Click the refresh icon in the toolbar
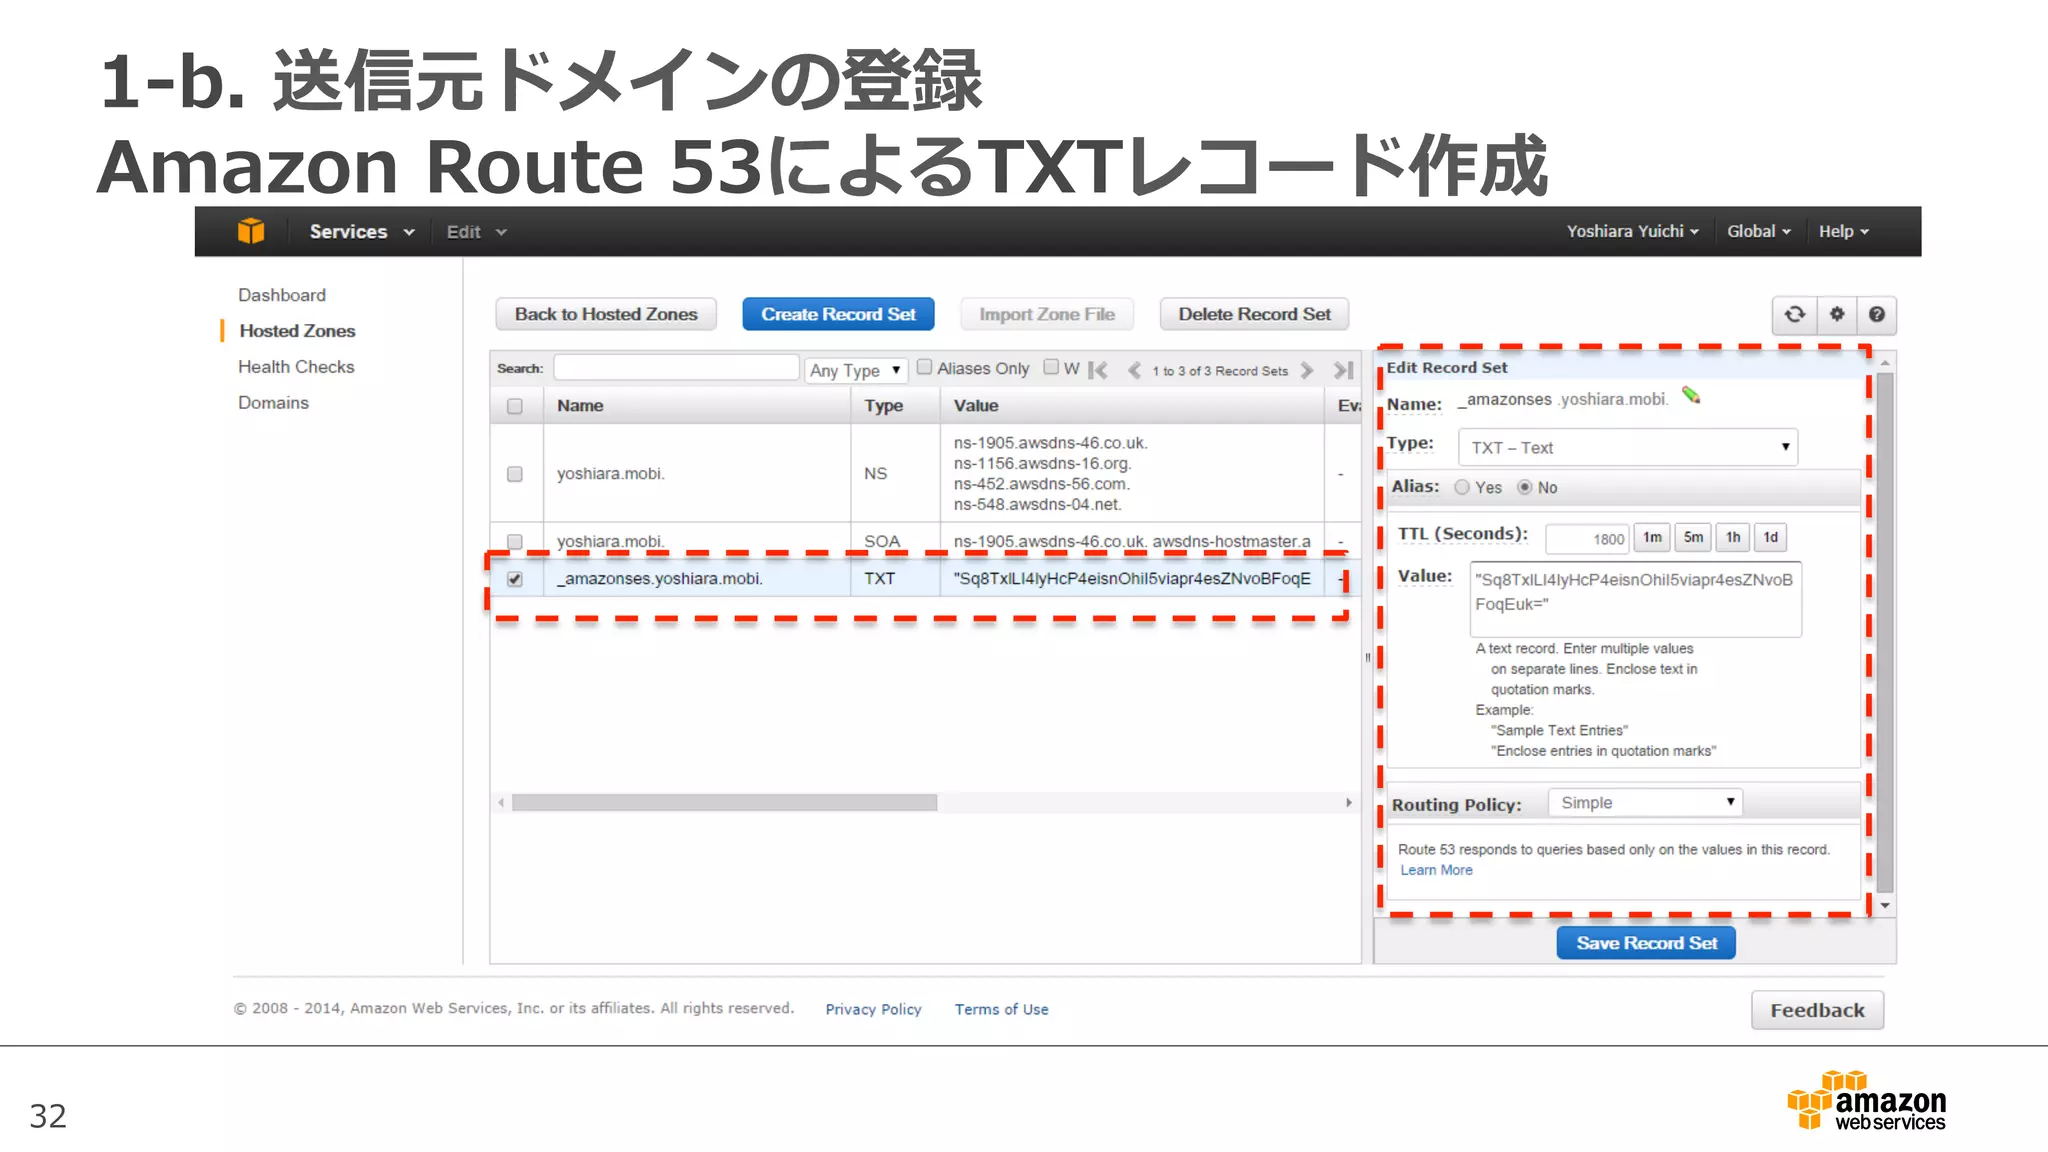The image size is (2048, 1152). pyautogui.click(x=1795, y=314)
